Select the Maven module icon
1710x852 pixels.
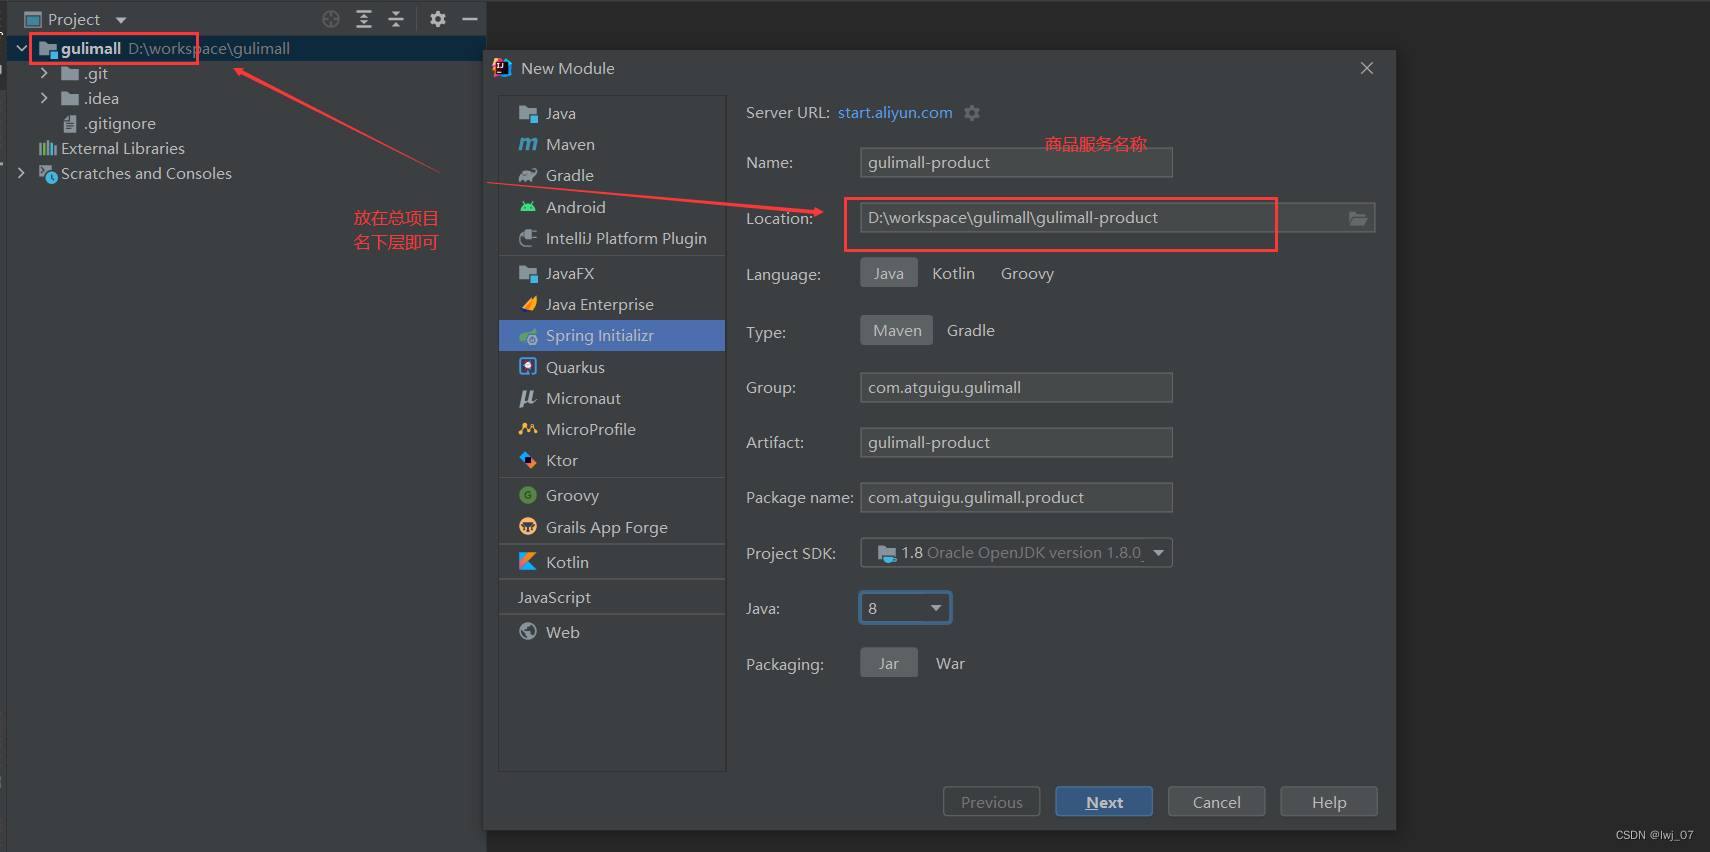528,144
